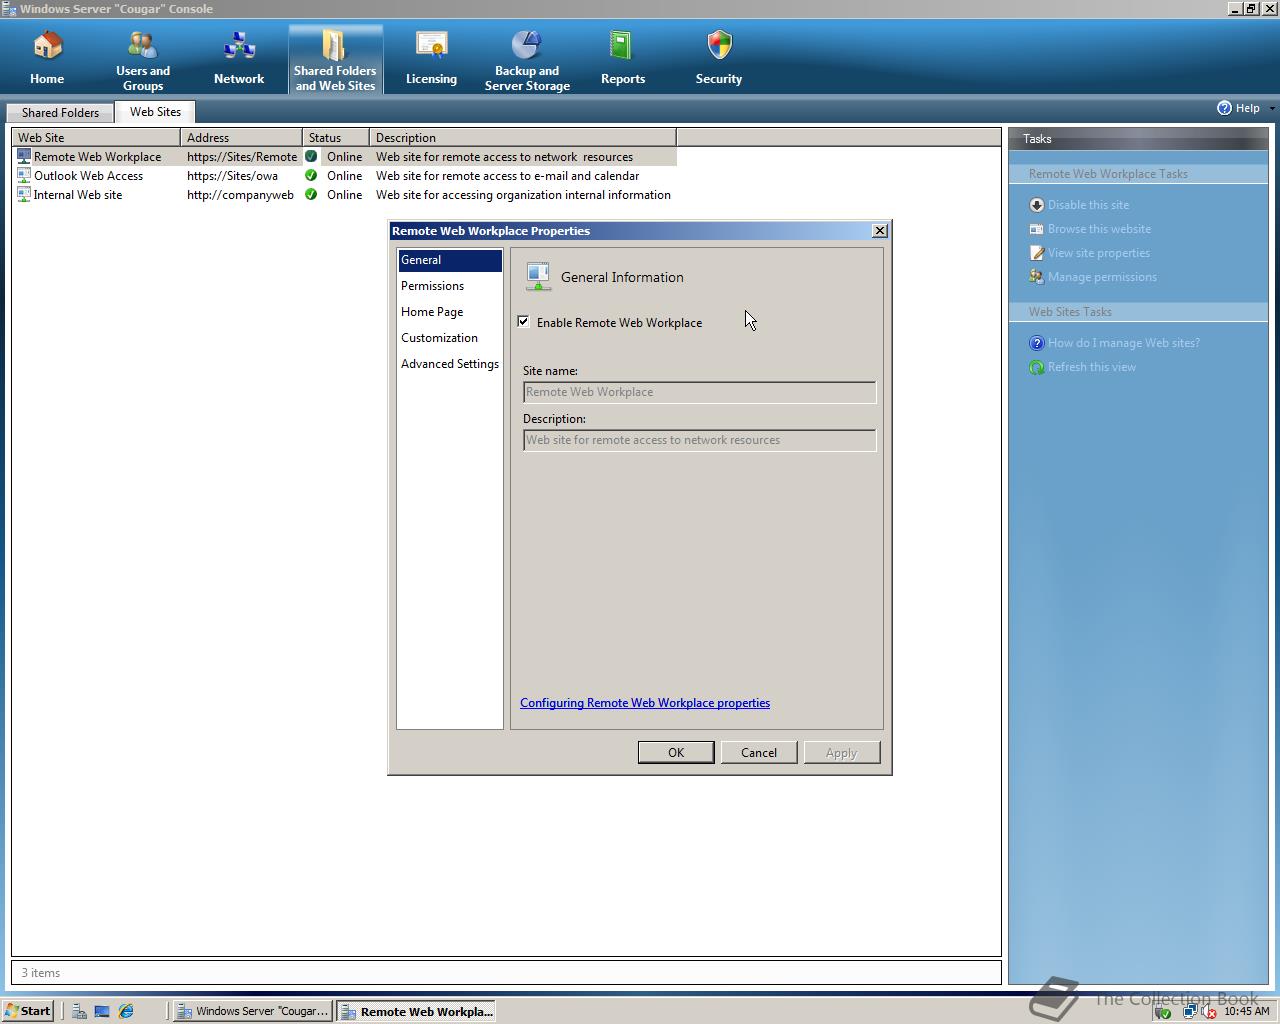Select Advanced Settings in the properties dialog
Viewport: 1280px width, 1024px height.
click(x=449, y=364)
